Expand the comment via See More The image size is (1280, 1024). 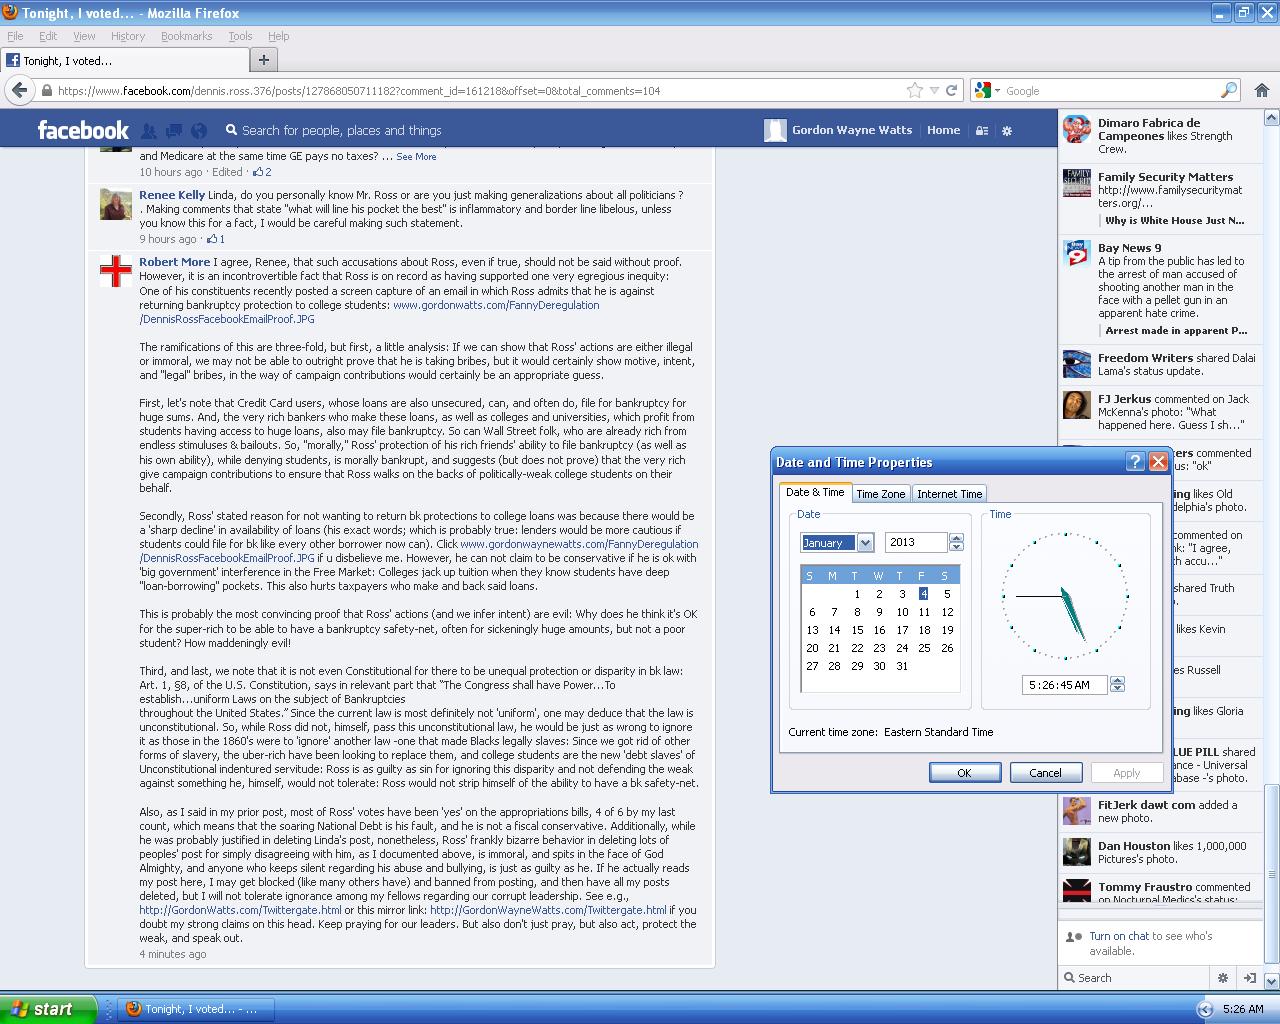coord(416,157)
